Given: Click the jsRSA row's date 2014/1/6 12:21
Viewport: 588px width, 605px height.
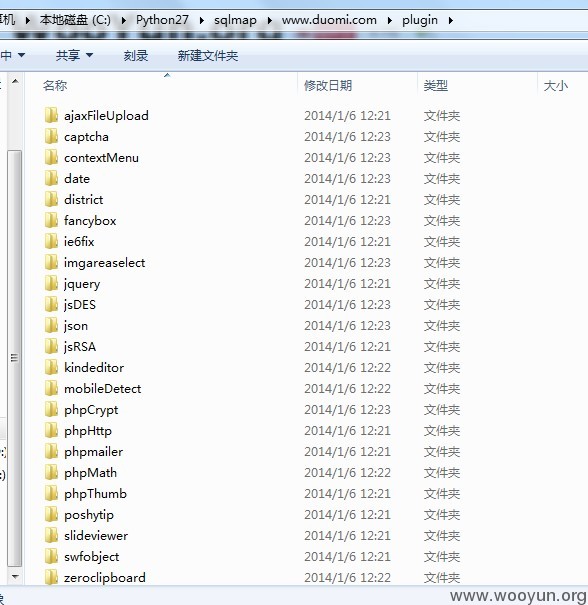Looking at the screenshot, I should pos(347,346).
